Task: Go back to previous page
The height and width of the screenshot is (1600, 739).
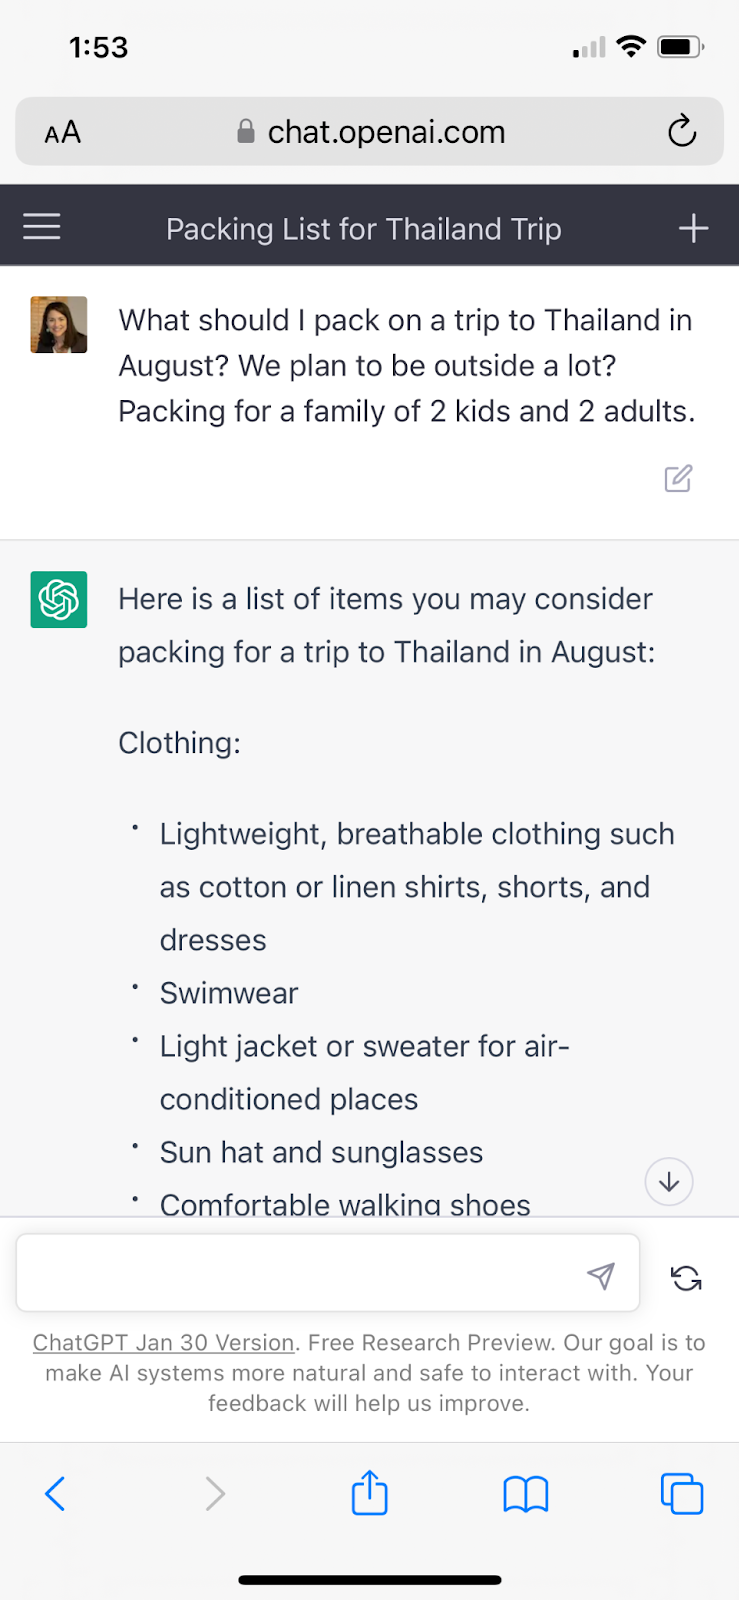Action: pyautogui.click(x=56, y=1494)
